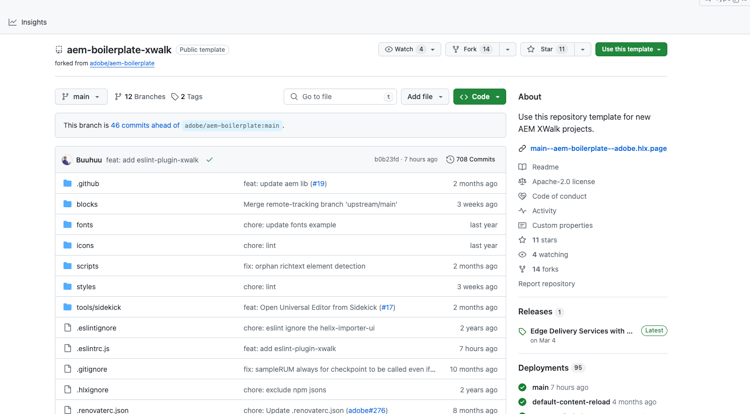This screenshot has width=750, height=414.
Task: Open the Add file dropdown
Action: (425, 97)
